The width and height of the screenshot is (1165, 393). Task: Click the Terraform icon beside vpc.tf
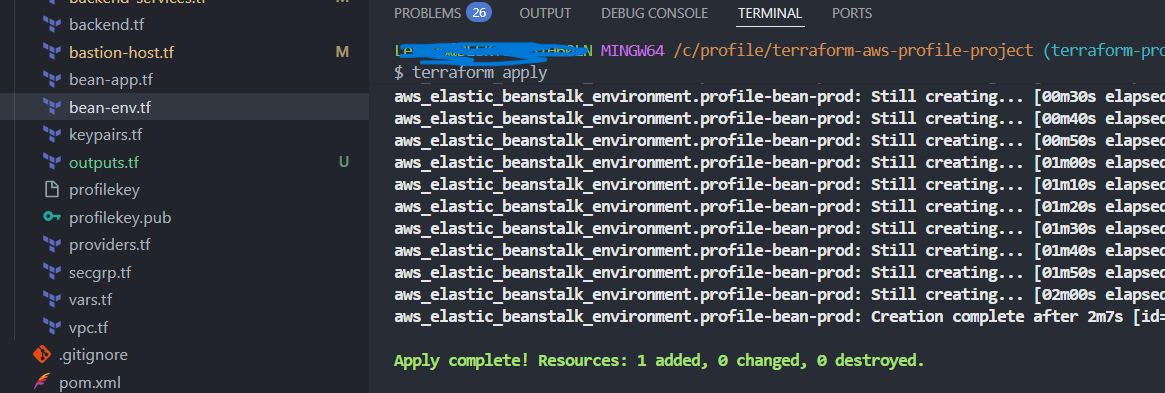(x=51, y=327)
